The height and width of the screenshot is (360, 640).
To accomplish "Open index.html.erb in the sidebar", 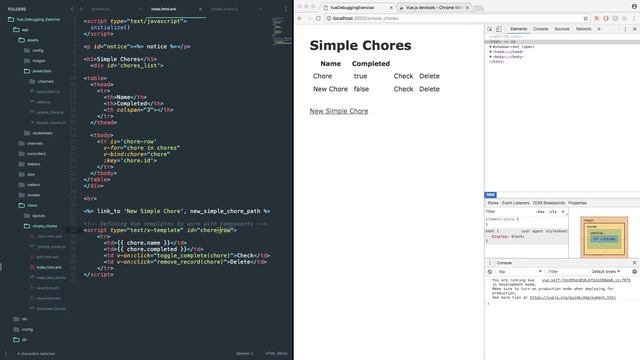I will coord(49,267).
